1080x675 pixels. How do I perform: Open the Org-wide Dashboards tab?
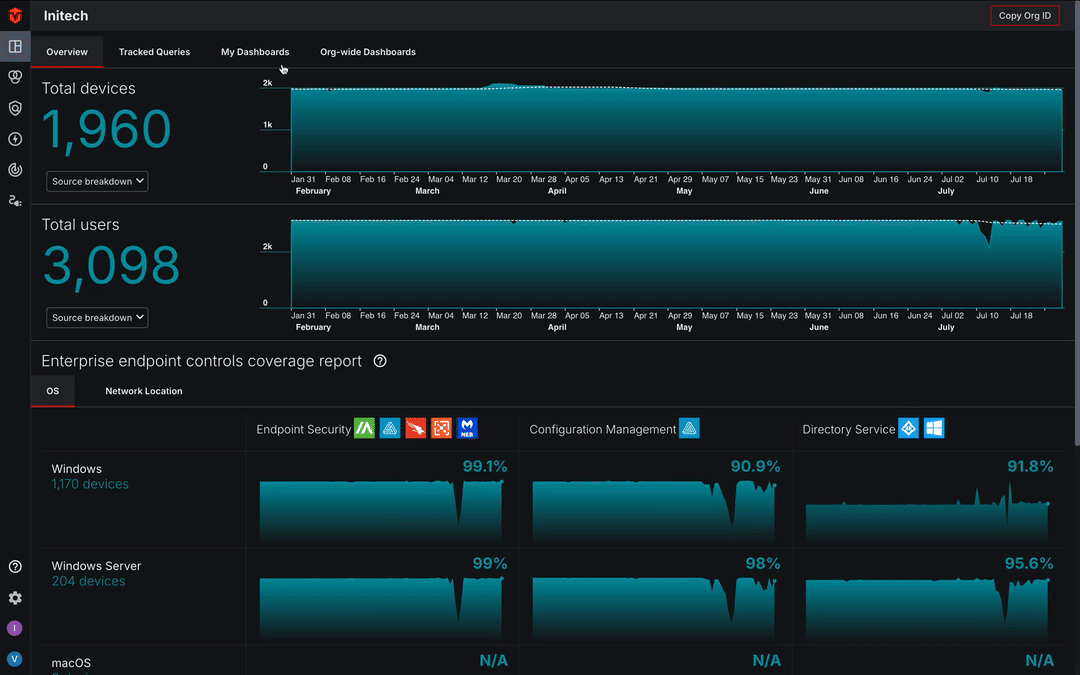[x=368, y=52]
